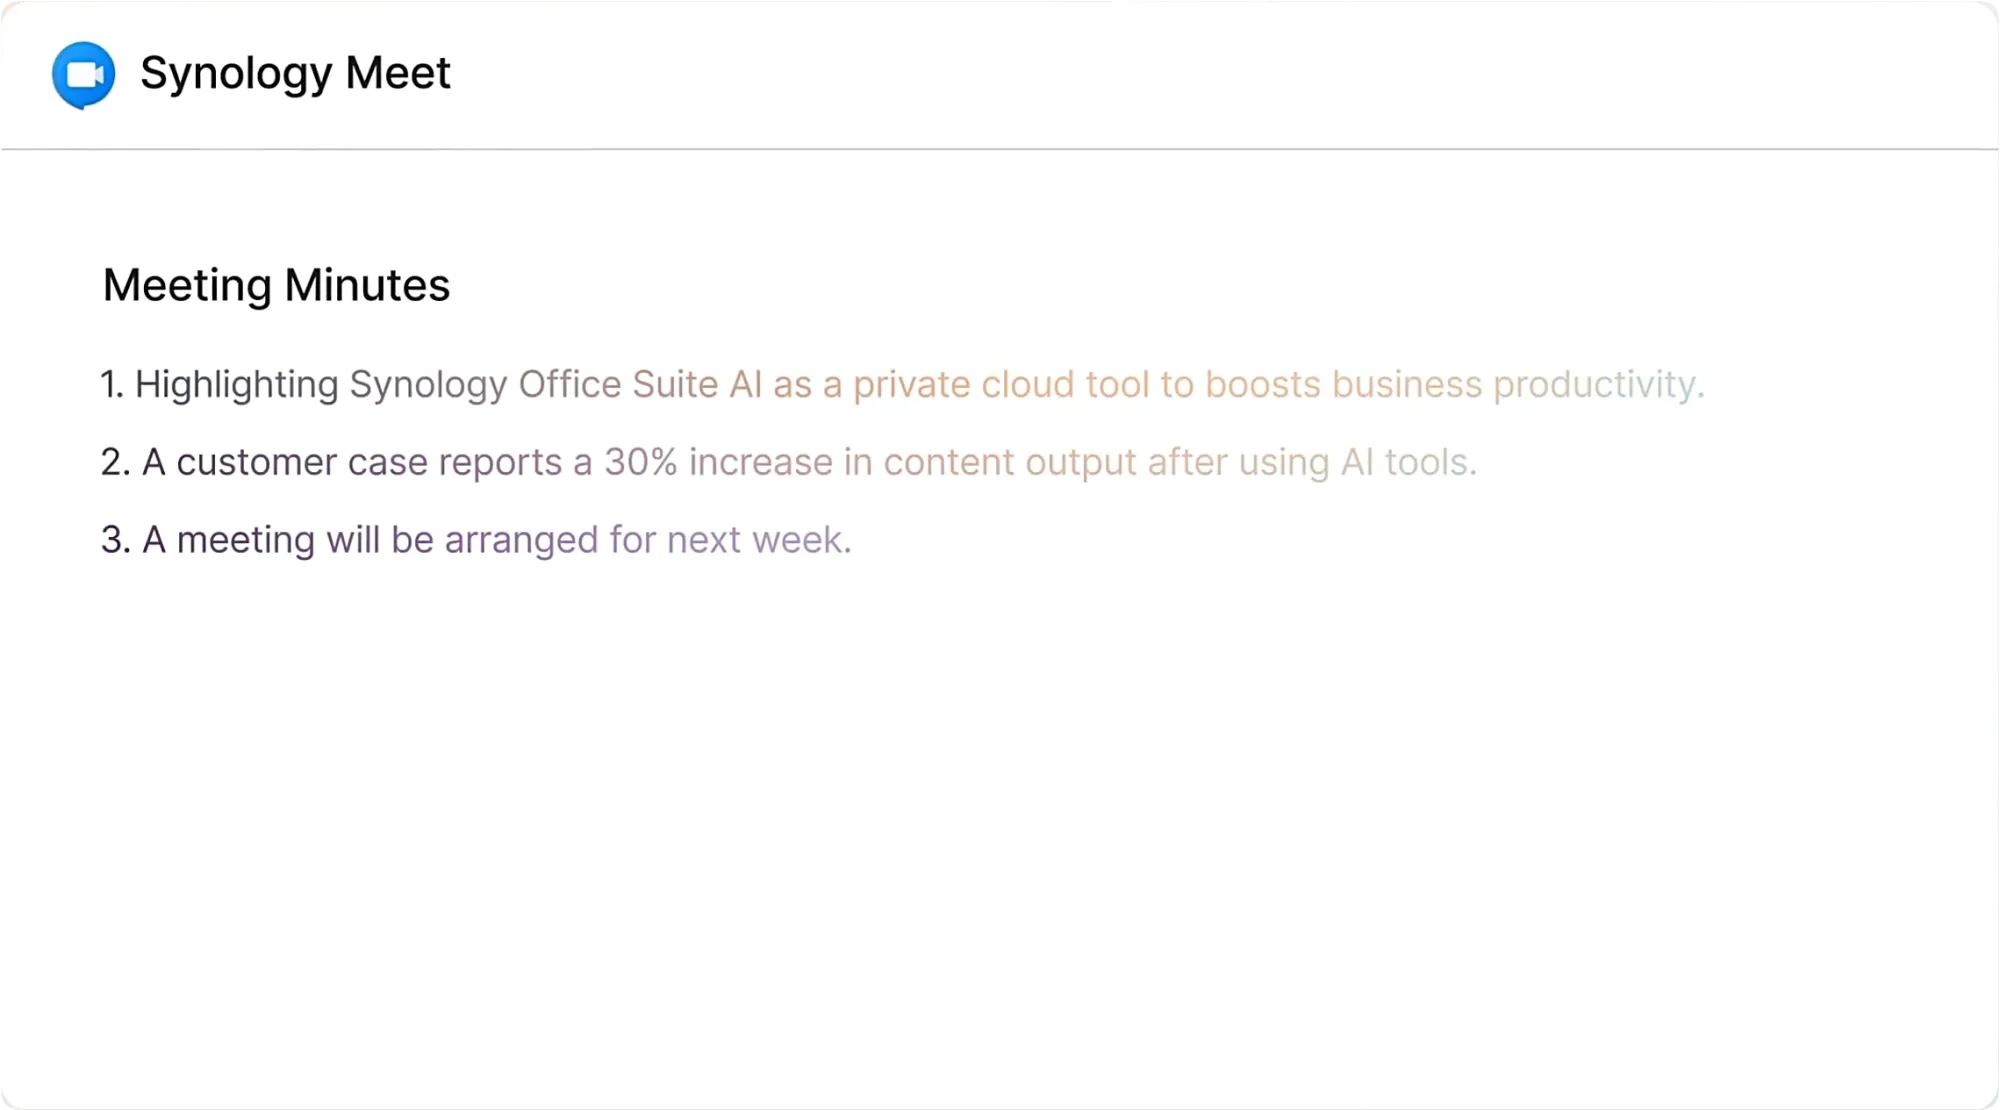Click the first minutes item about Office Suite AI

pos(902,385)
